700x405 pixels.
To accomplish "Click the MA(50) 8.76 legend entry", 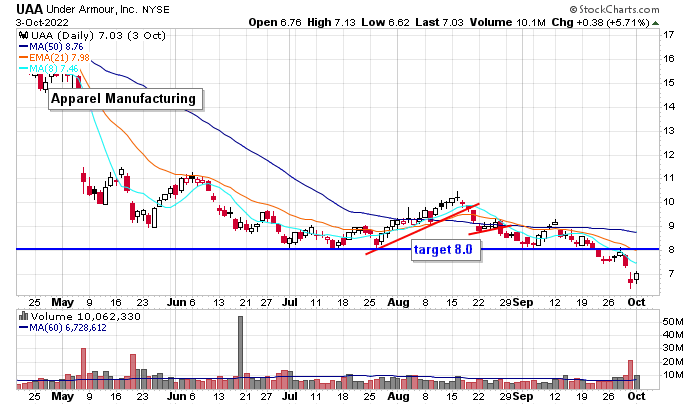I will pos(51,46).
